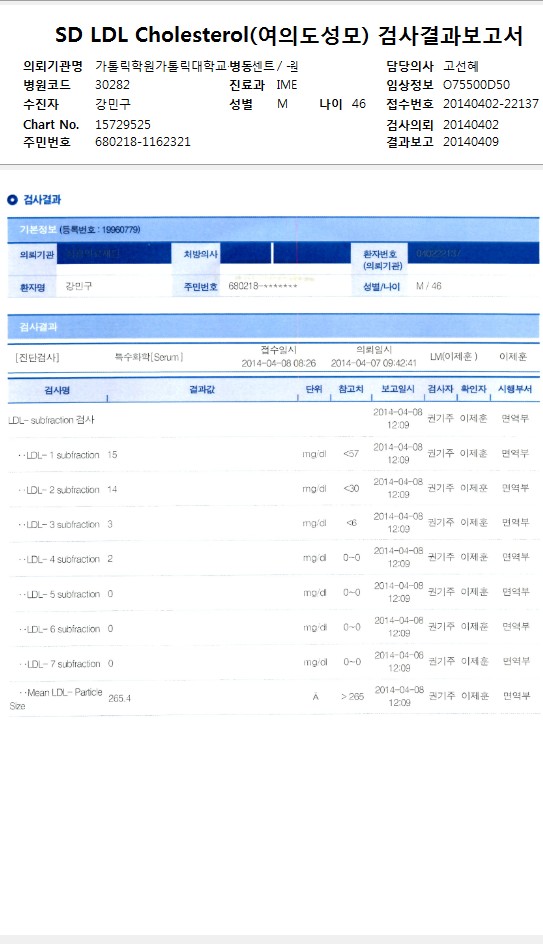Viewport: 543px width, 944px height.
Task: Select the LDL-1 subfraction result row
Action: 273,454
